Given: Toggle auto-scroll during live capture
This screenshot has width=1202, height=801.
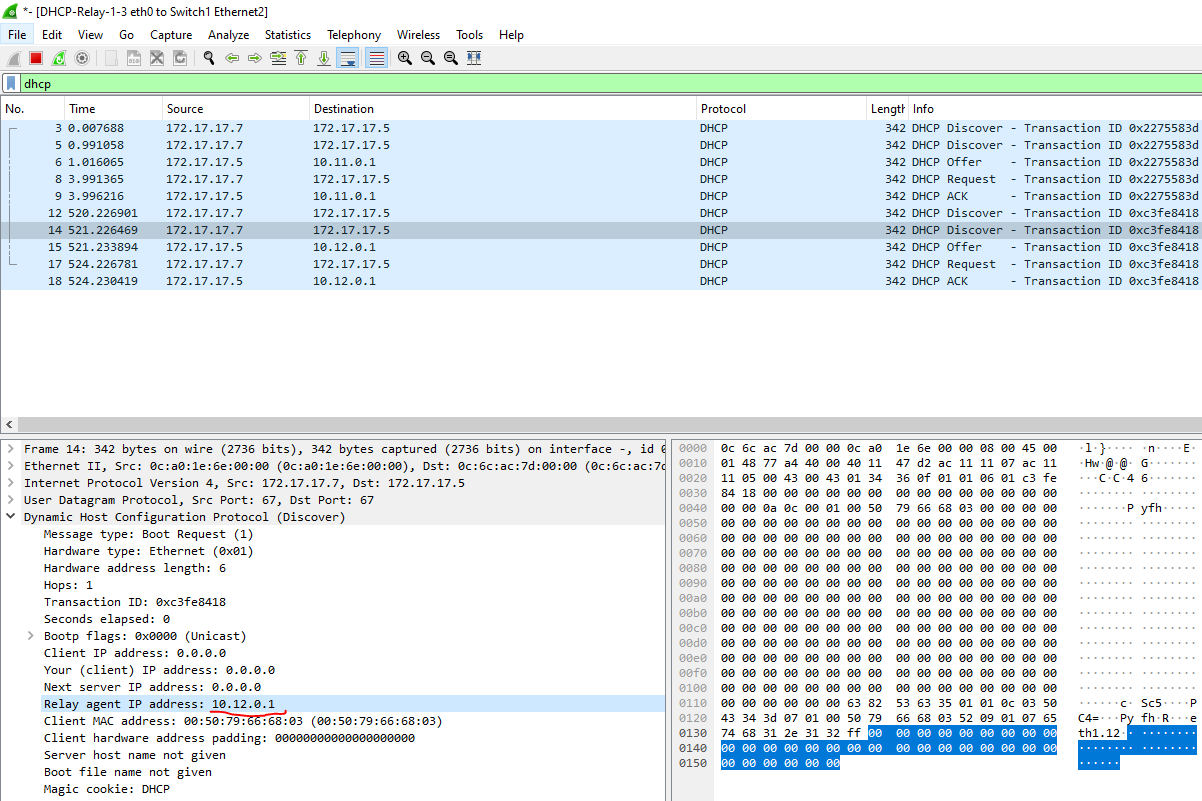Looking at the screenshot, I should [347, 58].
